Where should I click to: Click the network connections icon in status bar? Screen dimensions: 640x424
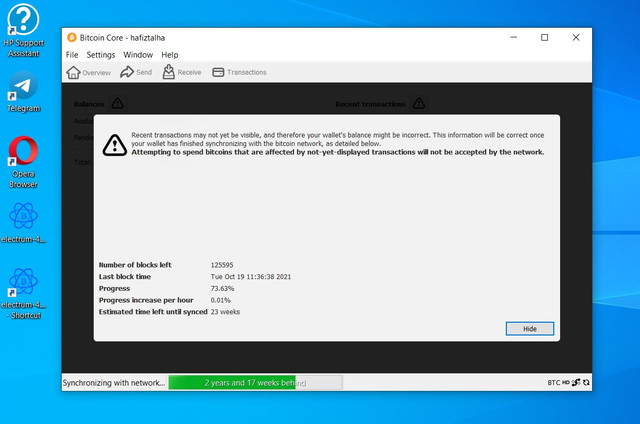576,383
